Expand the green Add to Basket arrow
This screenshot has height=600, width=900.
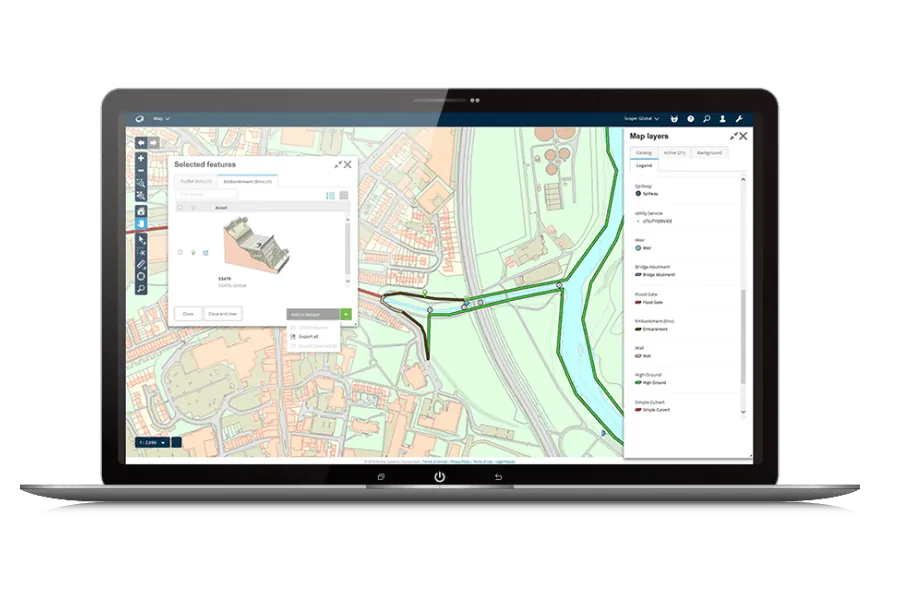coord(345,314)
